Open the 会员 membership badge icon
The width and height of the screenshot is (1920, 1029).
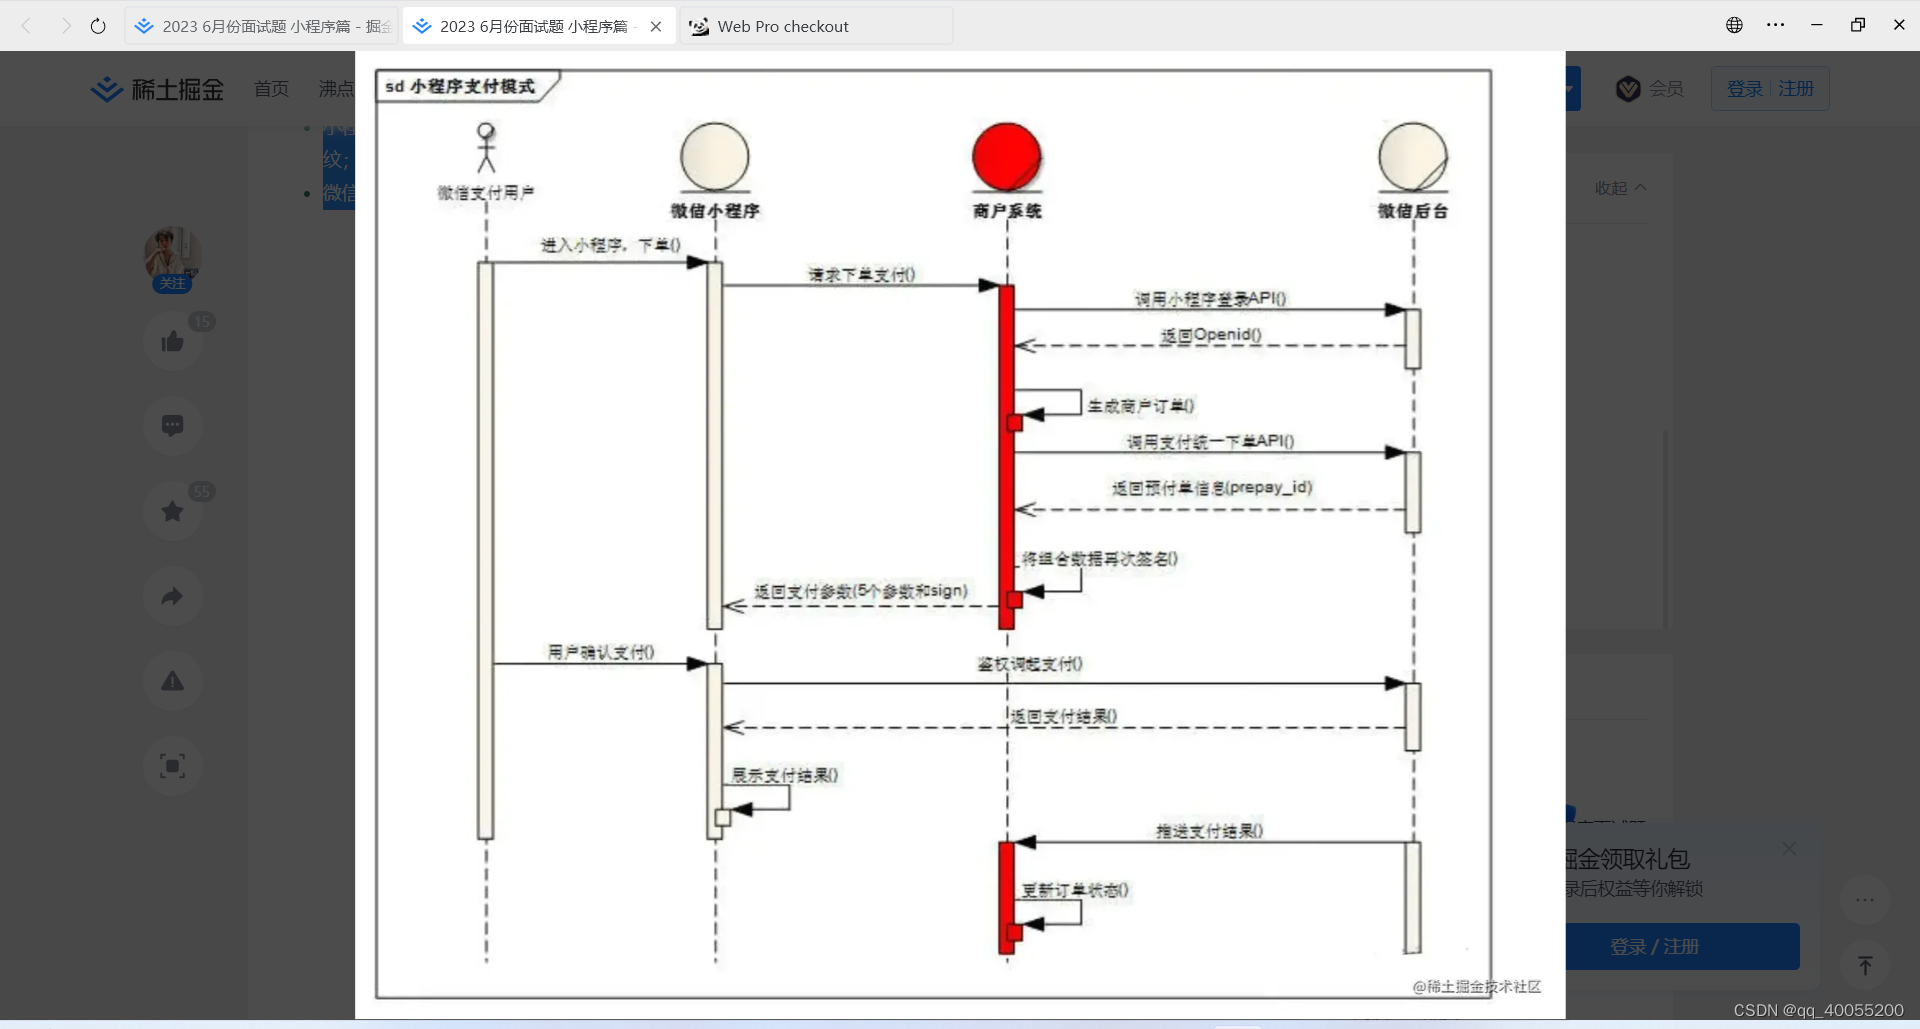click(1628, 88)
